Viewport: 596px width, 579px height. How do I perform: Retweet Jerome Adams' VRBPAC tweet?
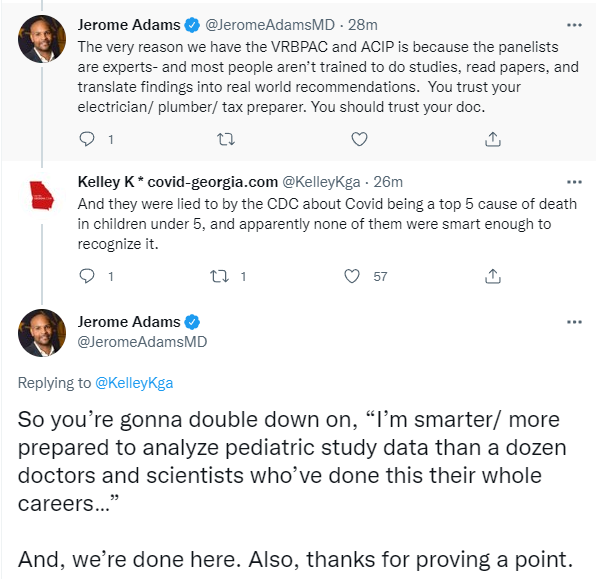pyautogui.click(x=226, y=140)
